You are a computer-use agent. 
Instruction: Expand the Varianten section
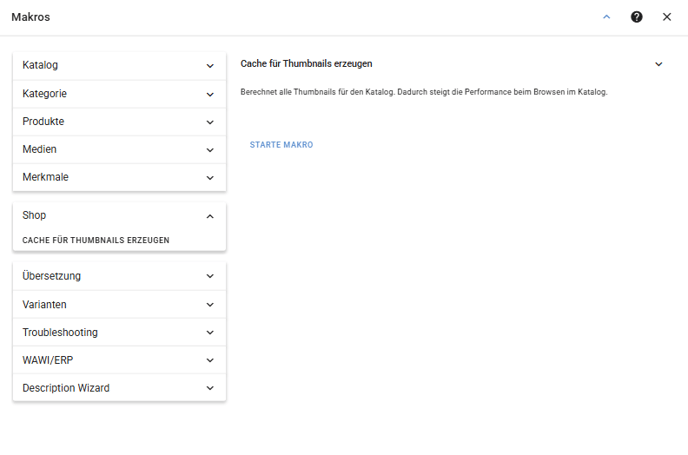pos(119,305)
